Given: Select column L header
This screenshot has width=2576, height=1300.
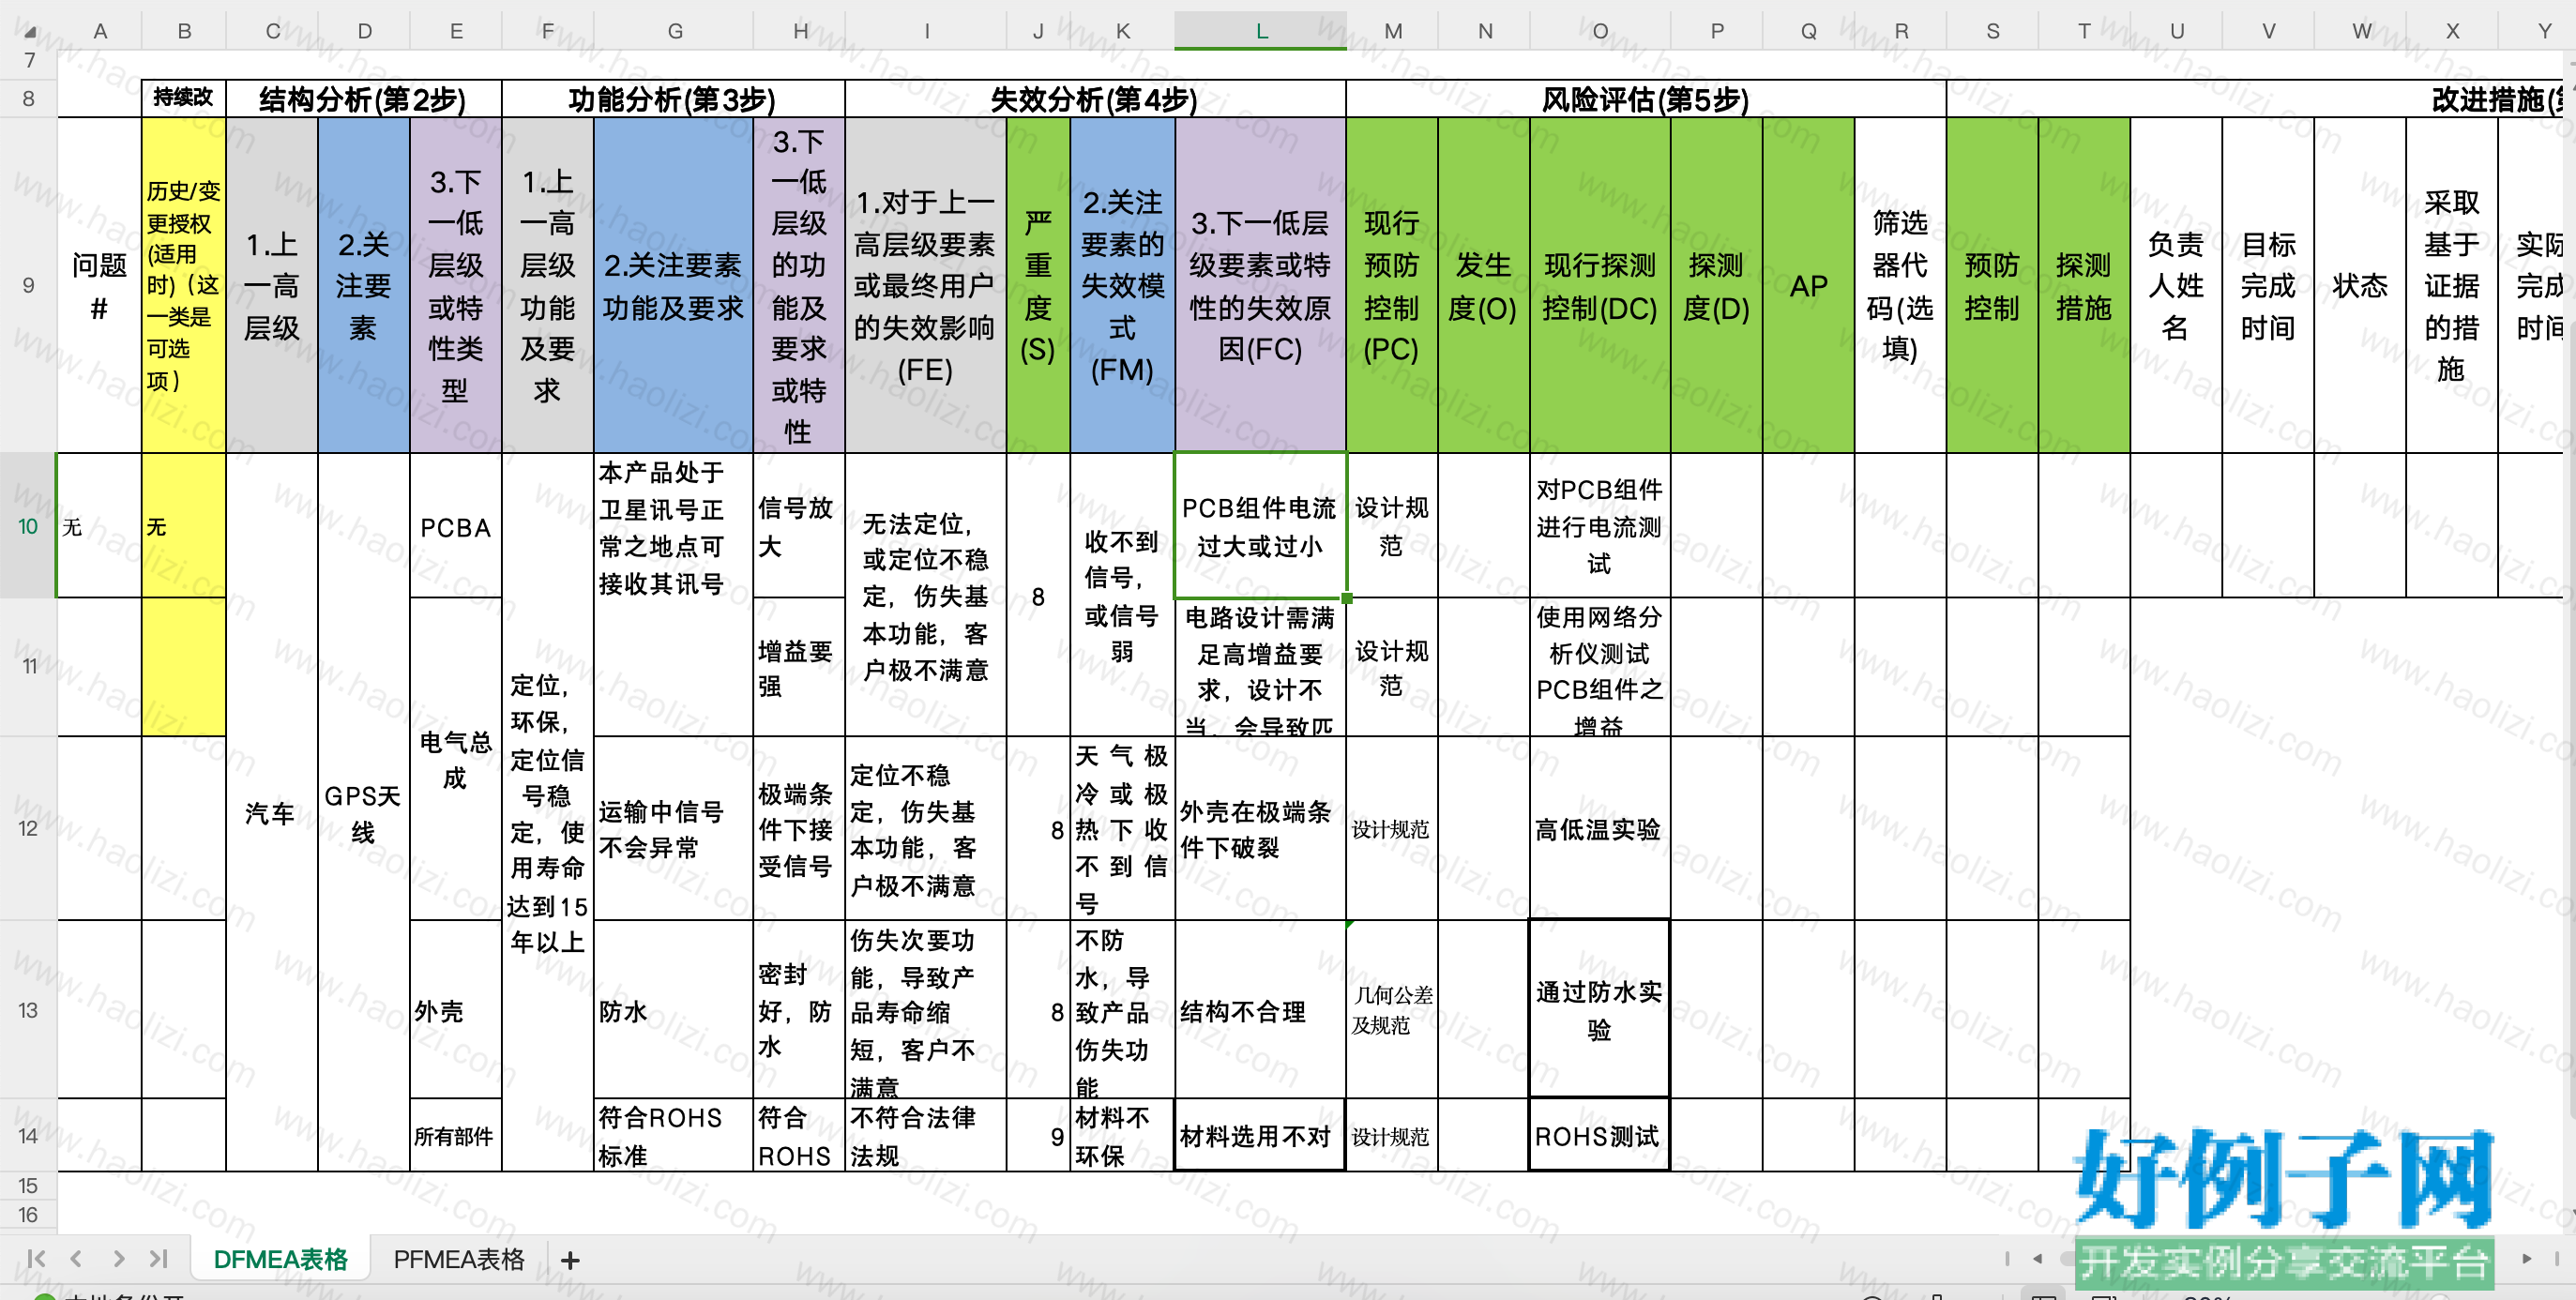Looking at the screenshot, I should coord(1261,31).
